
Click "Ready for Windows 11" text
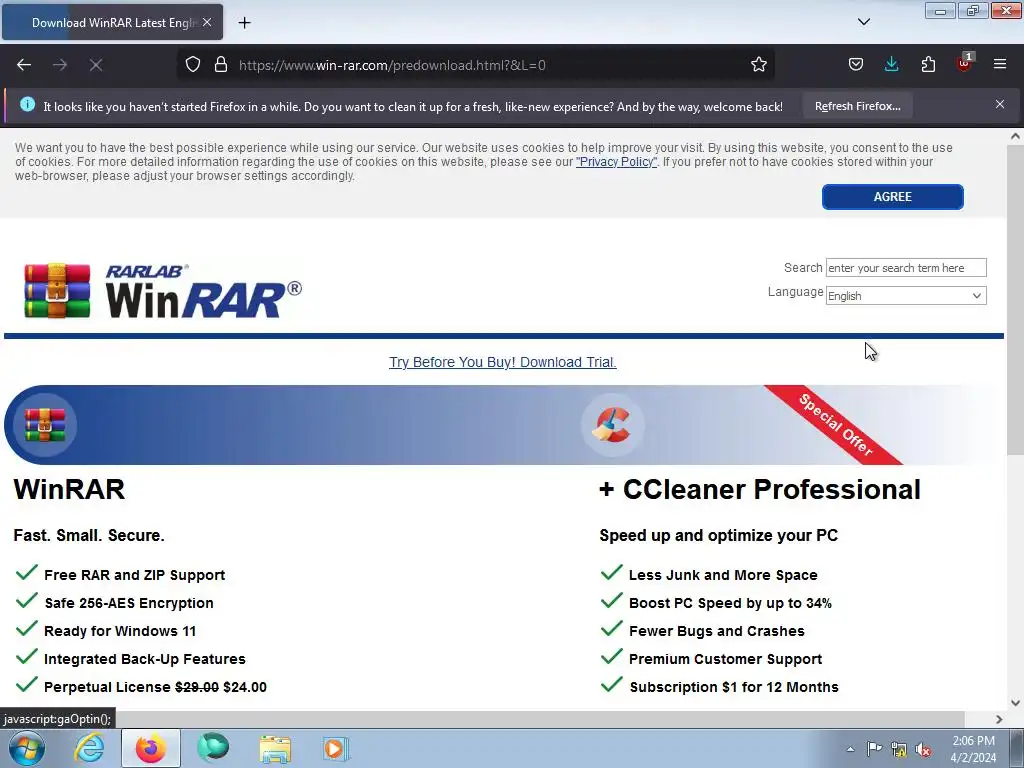(x=120, y=632)
